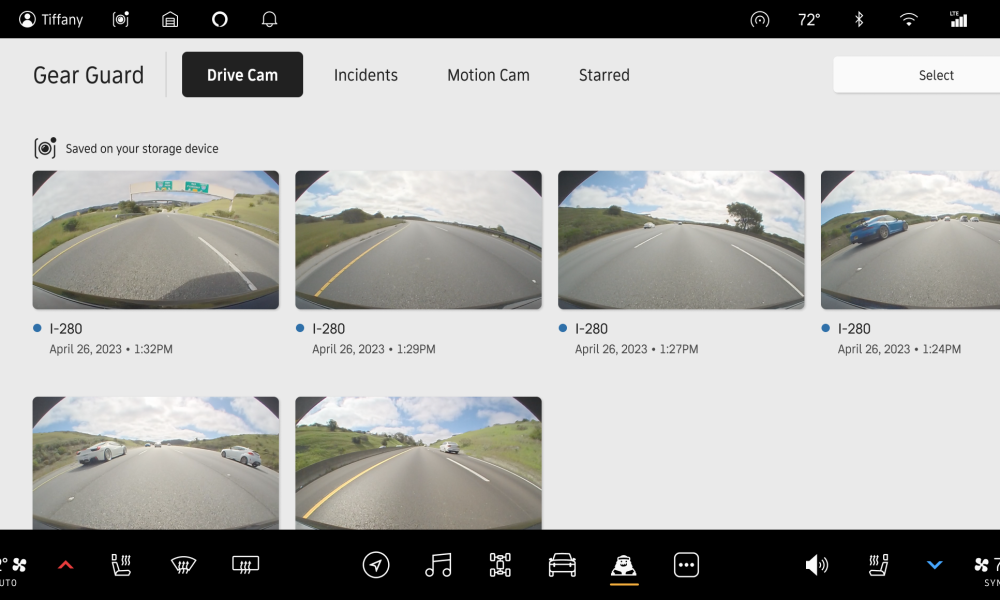
Task: Open the Gear Guard mascot icon
Action: tap(624, 566)
